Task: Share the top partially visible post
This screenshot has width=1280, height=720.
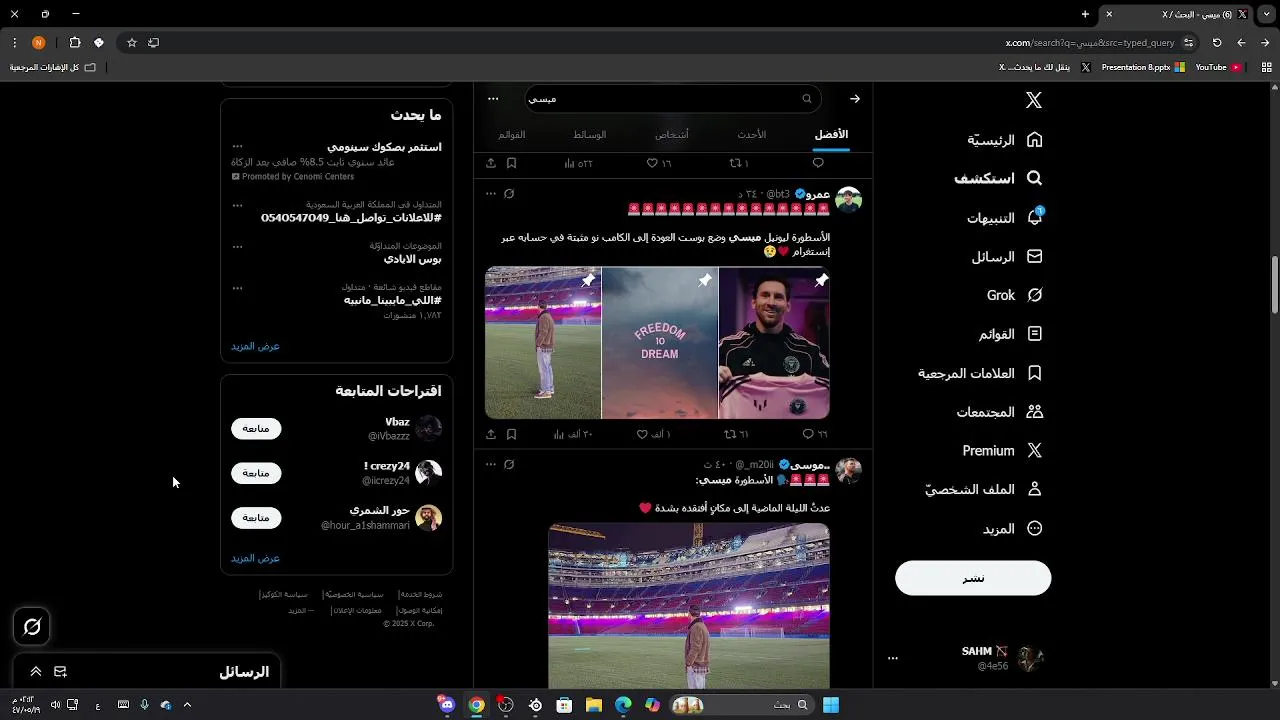Action: (x=490, y=163)
